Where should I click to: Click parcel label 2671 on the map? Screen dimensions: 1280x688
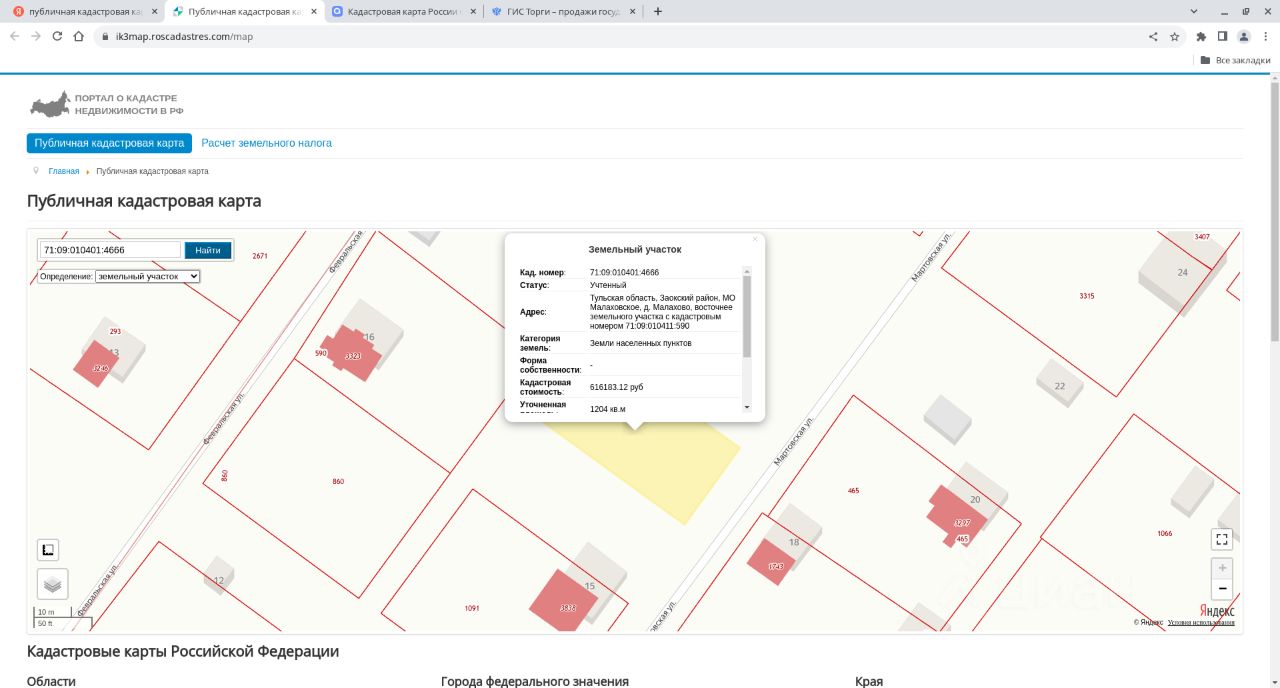click(260, 256)
